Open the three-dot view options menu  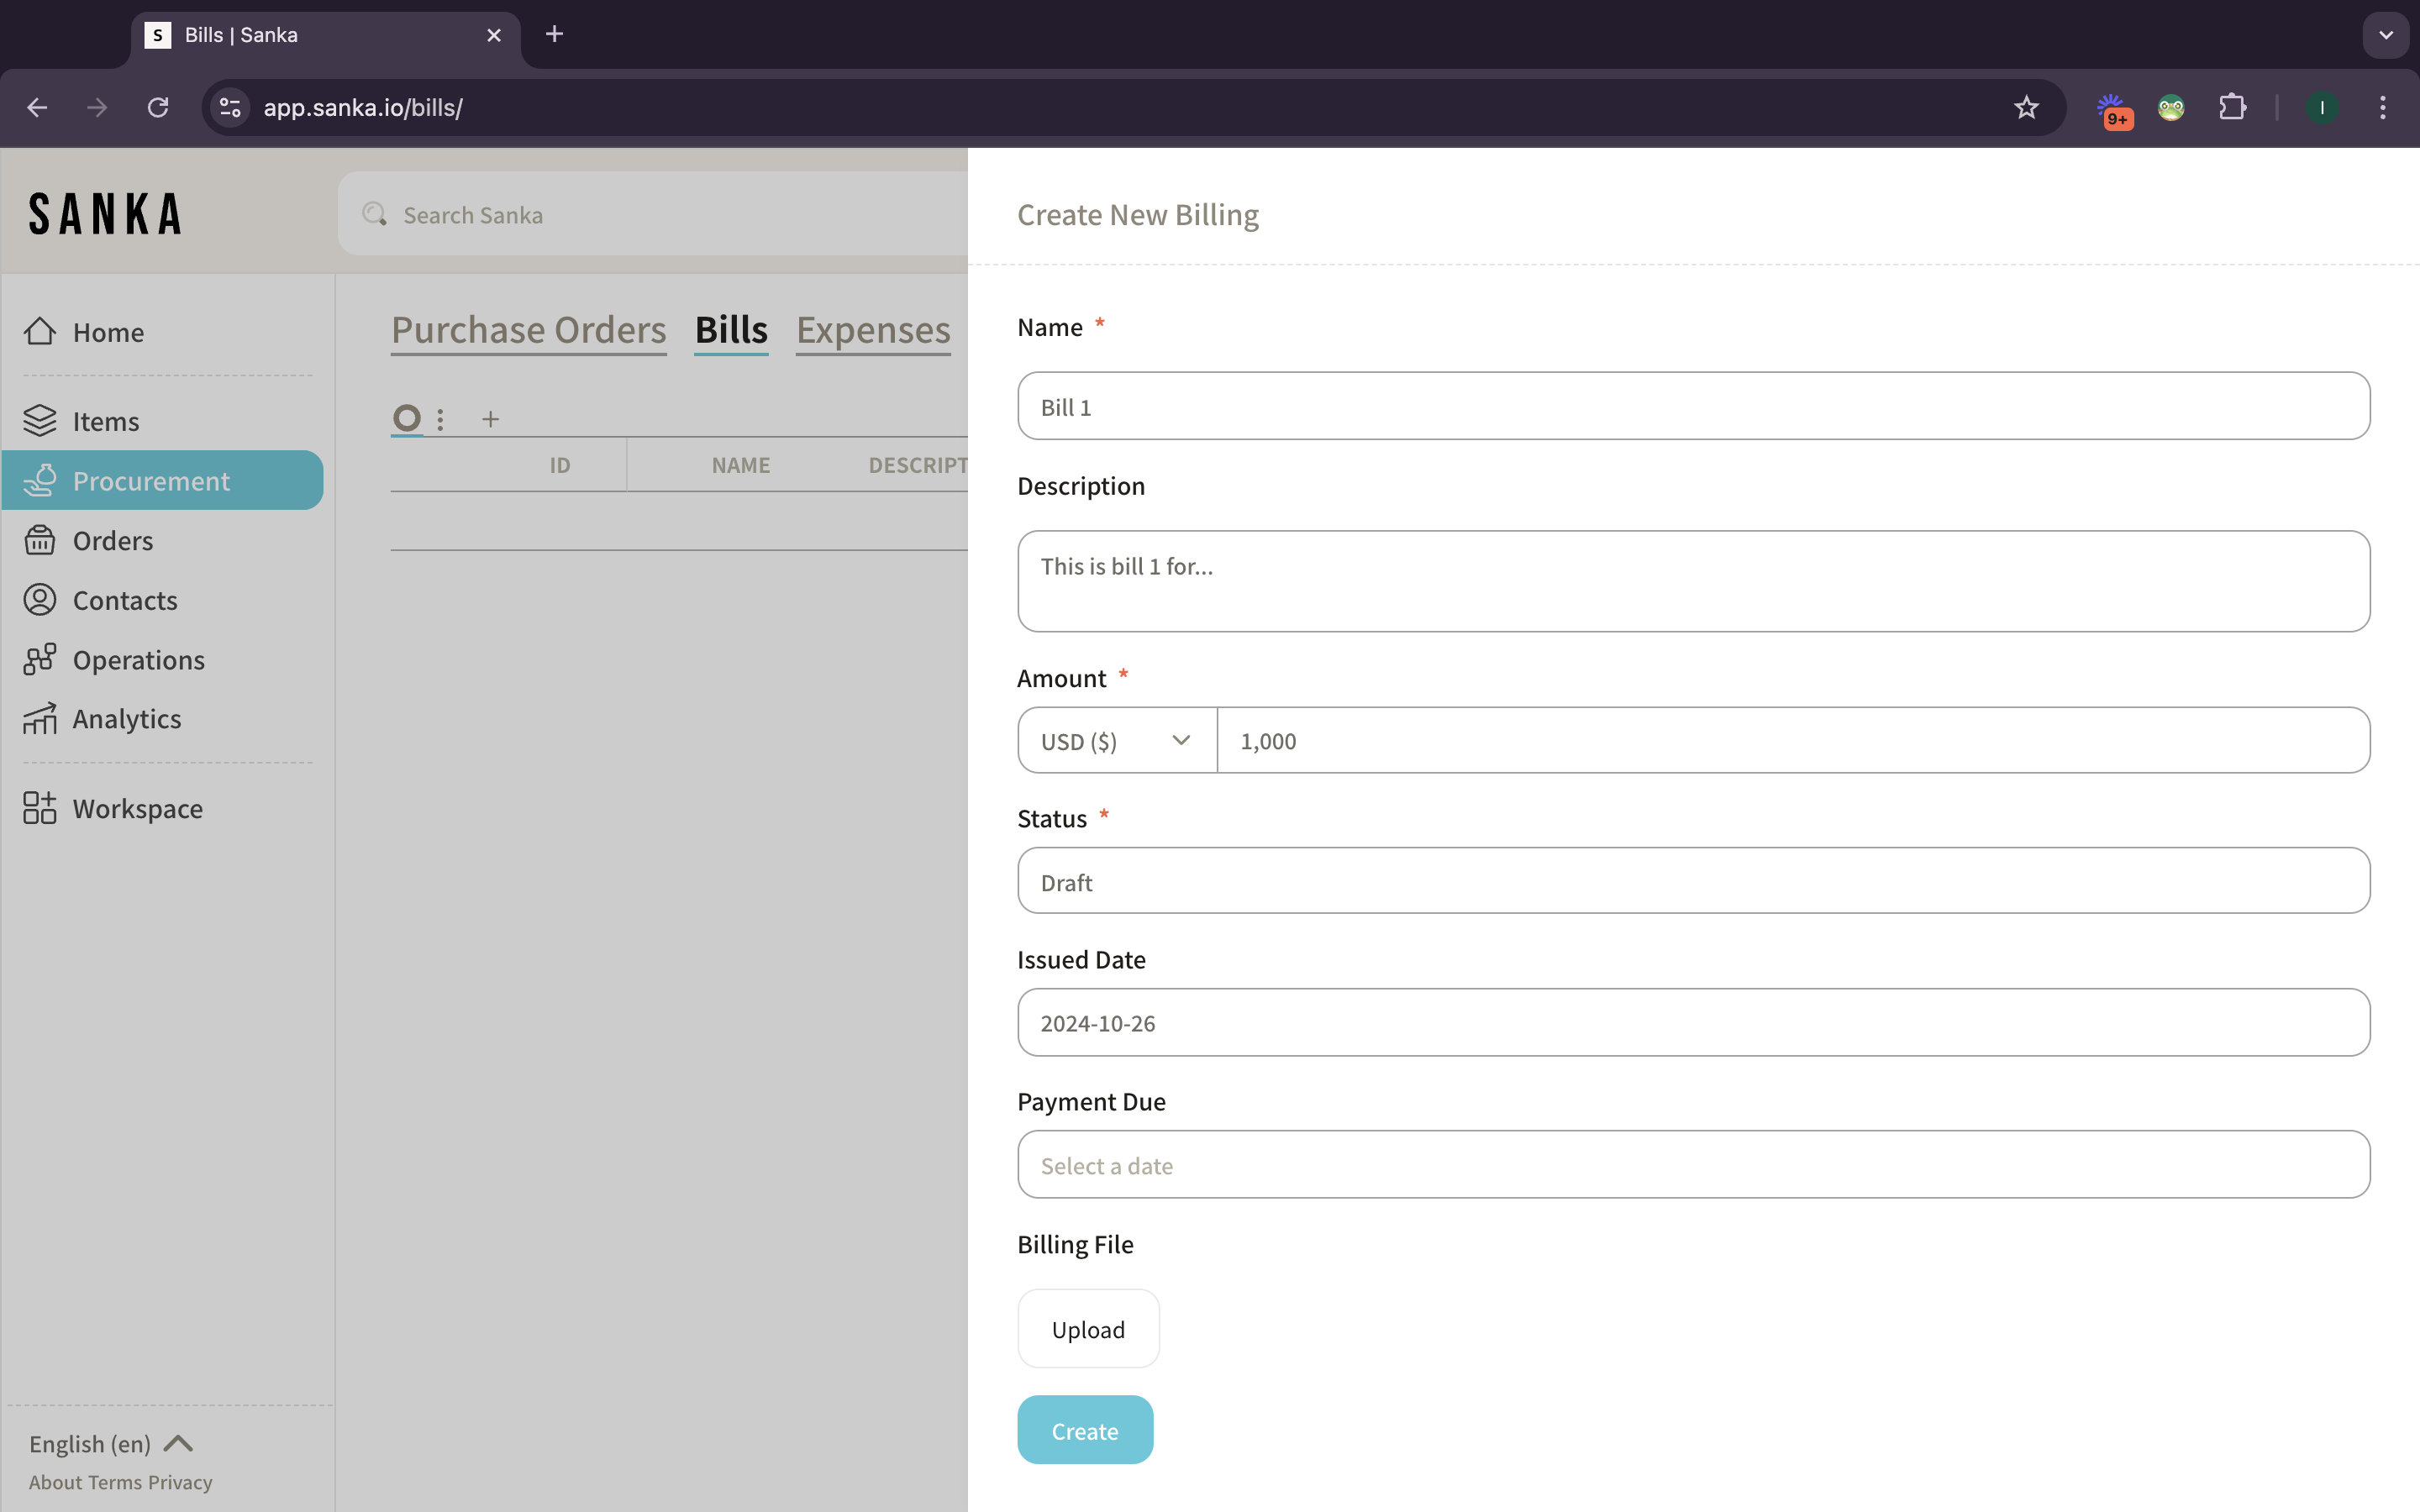[x=440, y=419]
